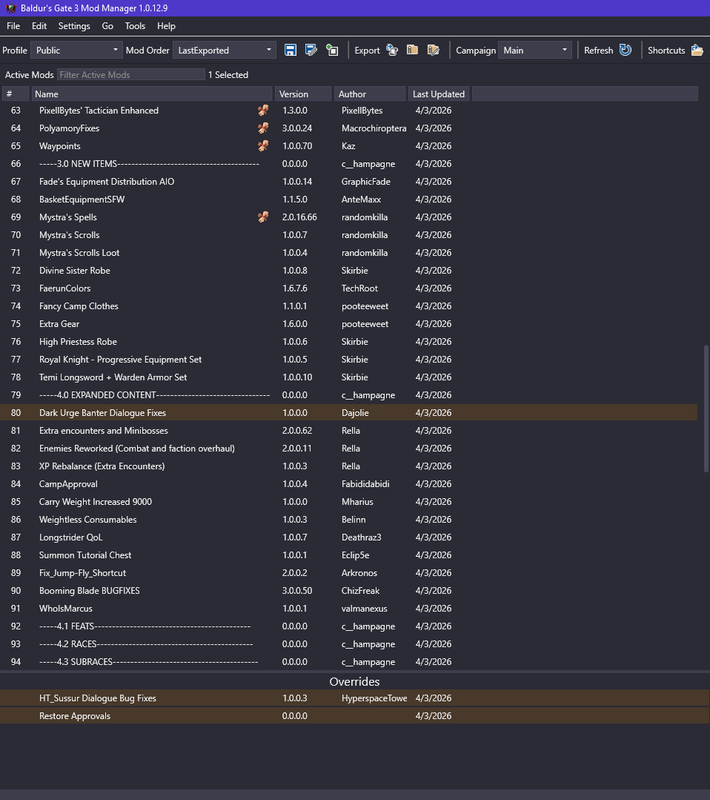Click the vertical scrollbar of the mods list

pyautogui.click(x=706, y=409)
